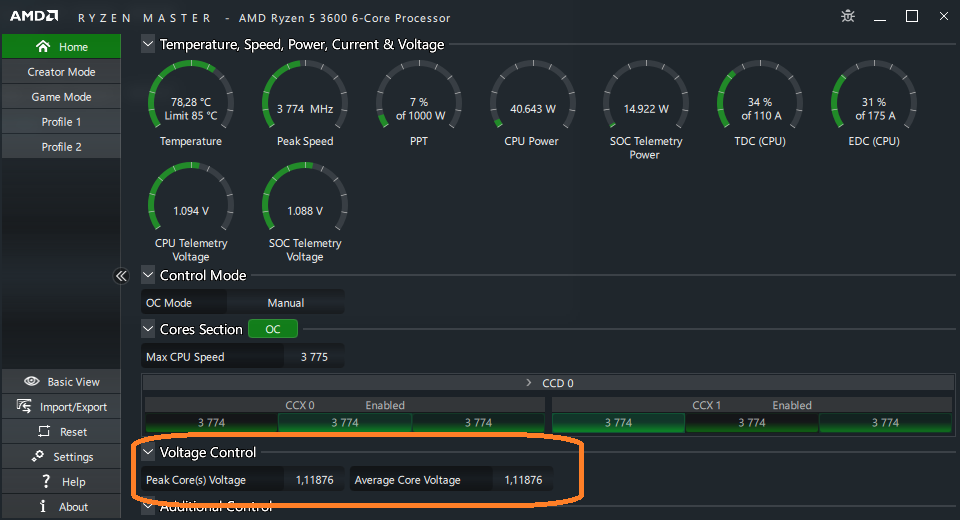960x520 pixels.
Task: Click the 'OC Mode' label
Action: pos(169,303)
